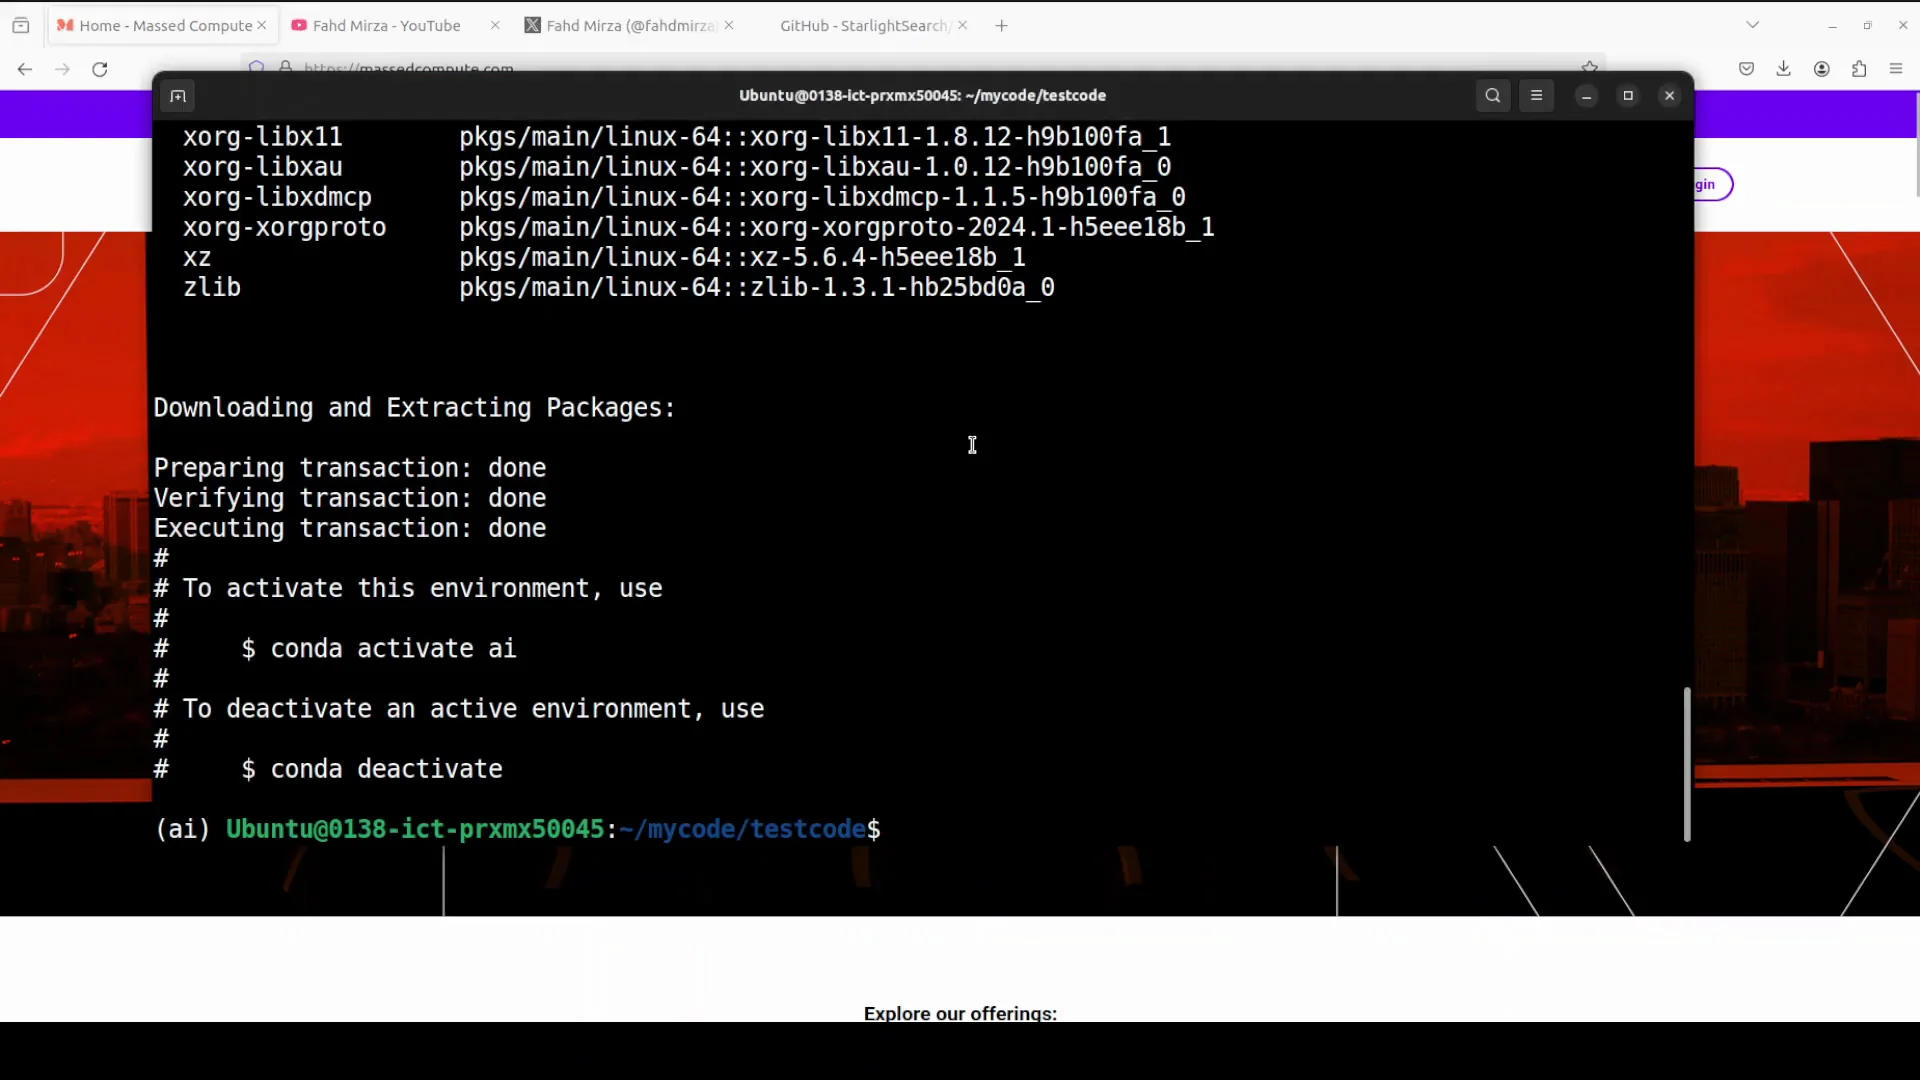Open a new browser tab

(1002, 26)
